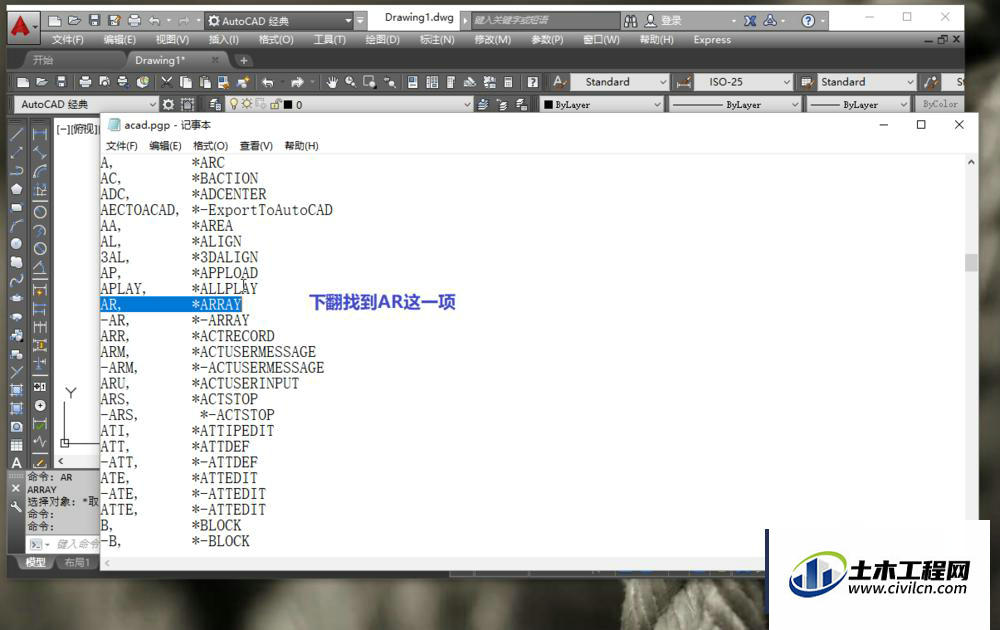This screenshot has width=1000, height=630.
Task: Select the Line draw tool
Action: click(17, 134)
